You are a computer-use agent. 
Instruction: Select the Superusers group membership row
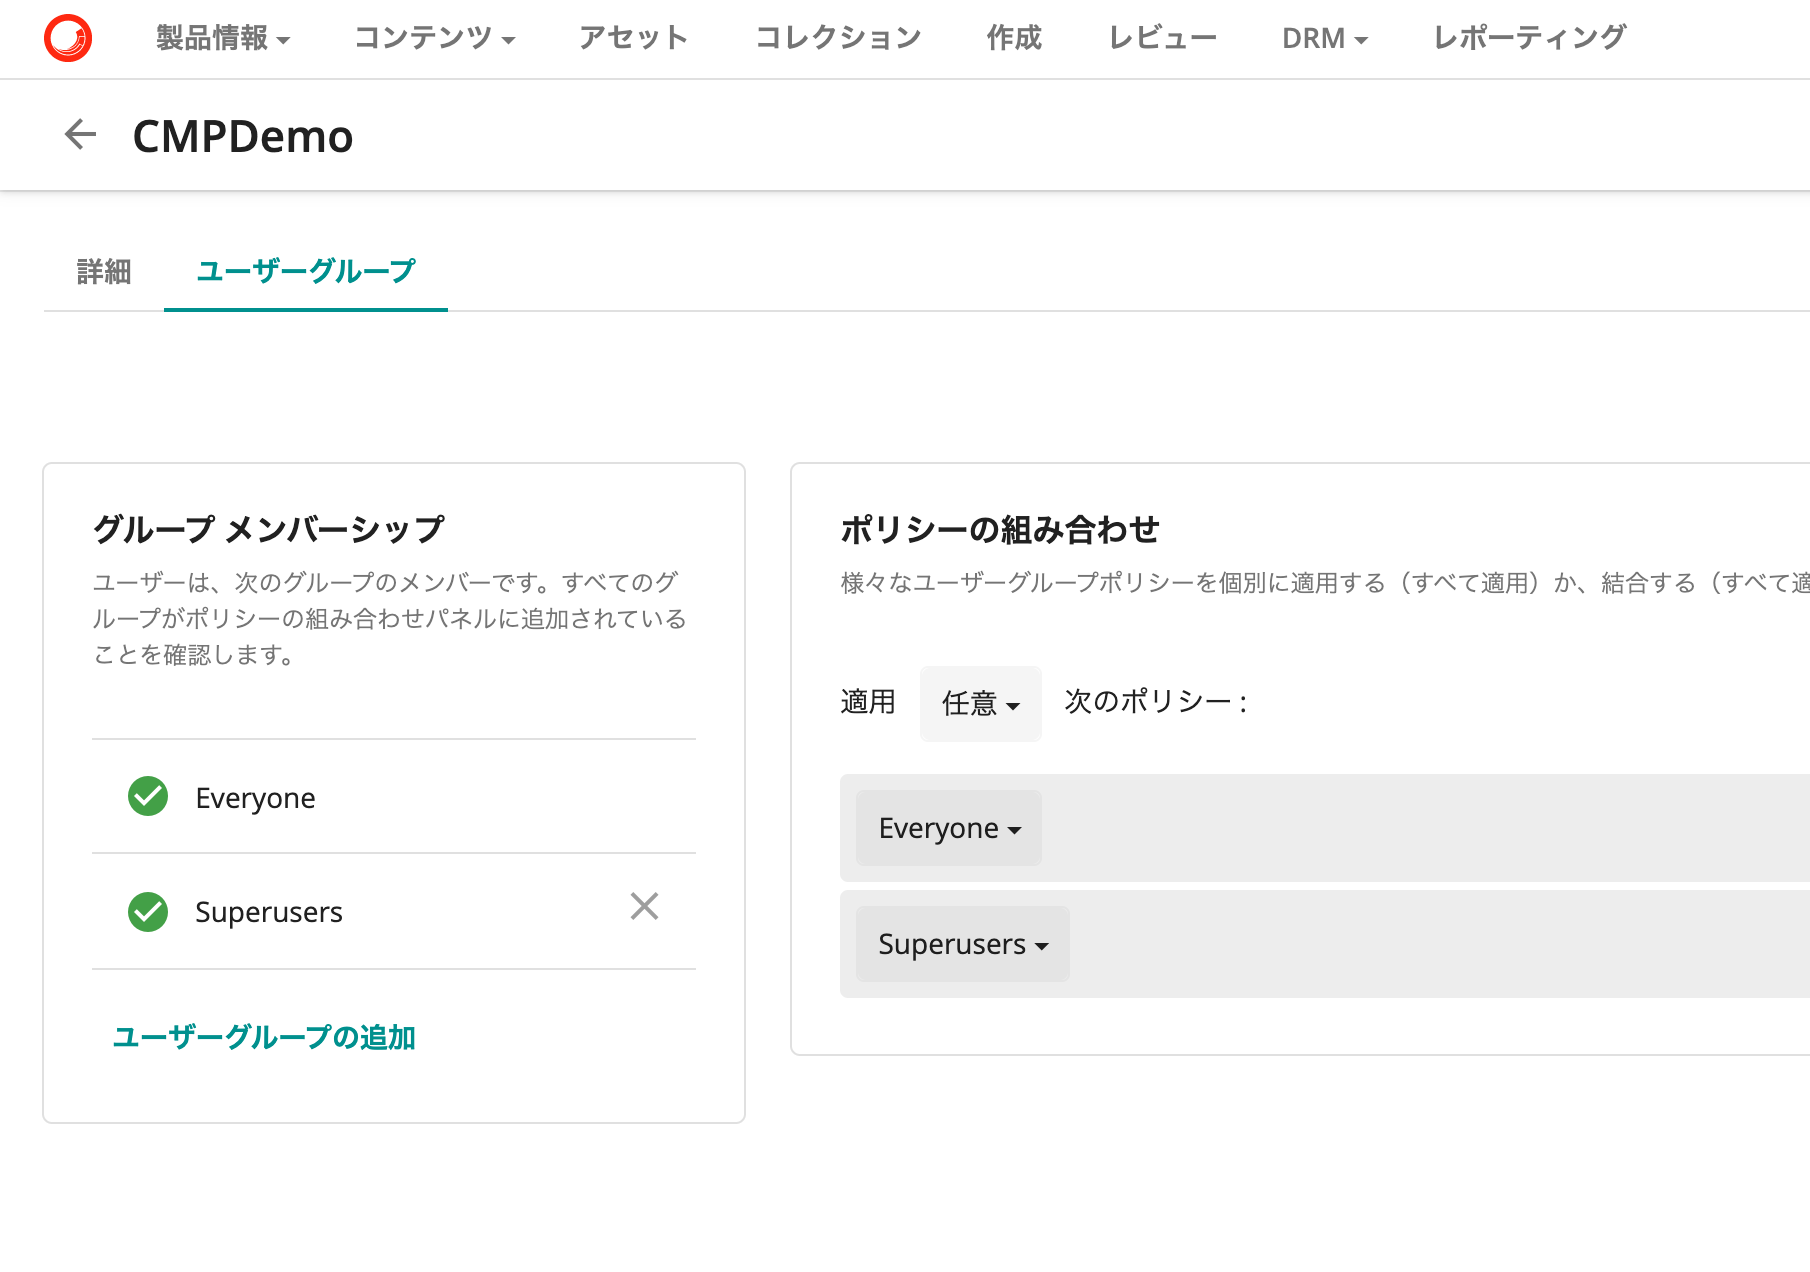click(394, 911)
